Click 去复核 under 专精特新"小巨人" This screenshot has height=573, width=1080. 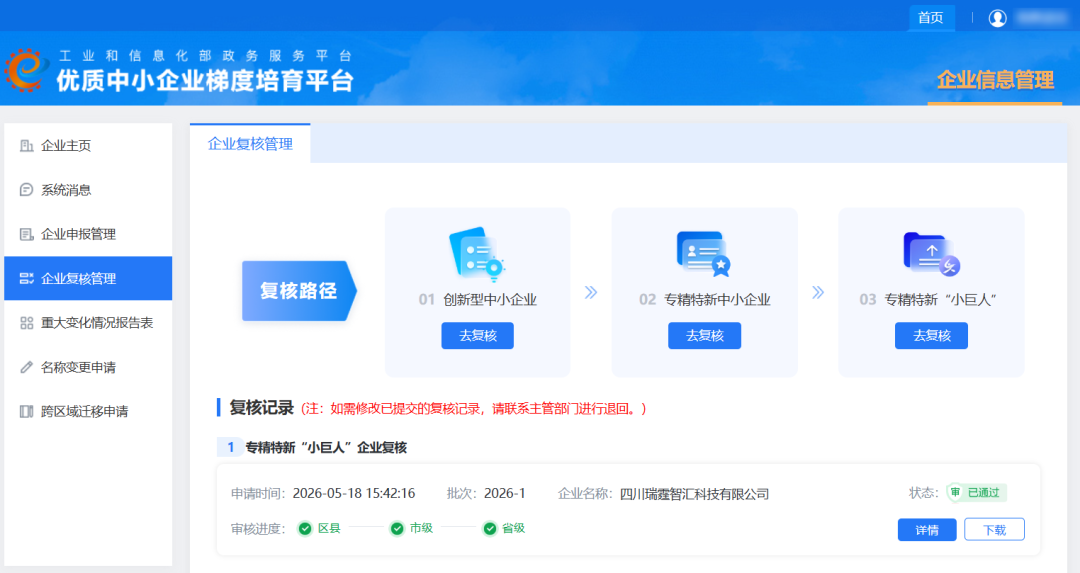pyautogui.click(x=931, y=336)
